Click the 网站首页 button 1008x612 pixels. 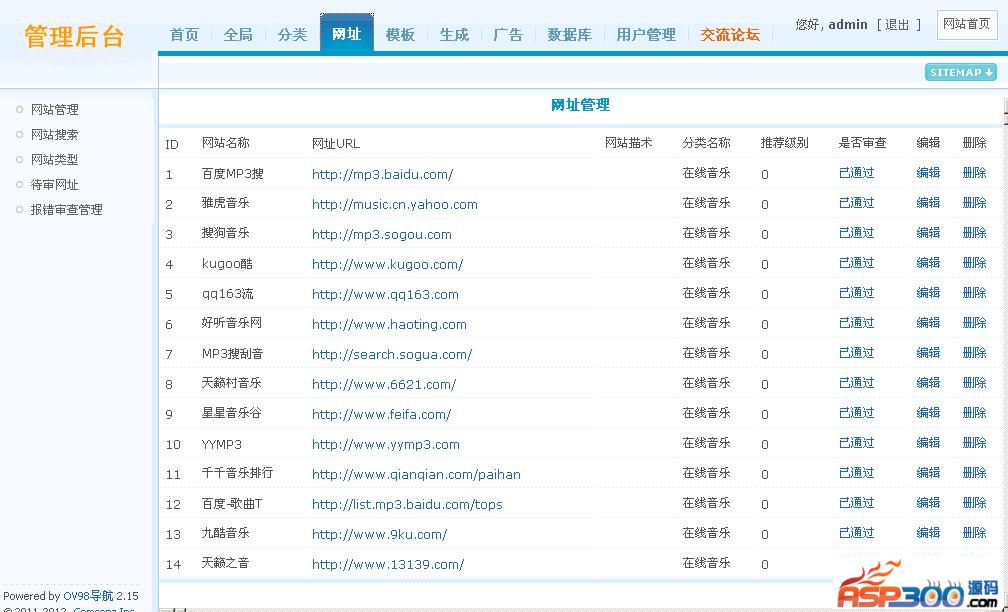(966, 24)
